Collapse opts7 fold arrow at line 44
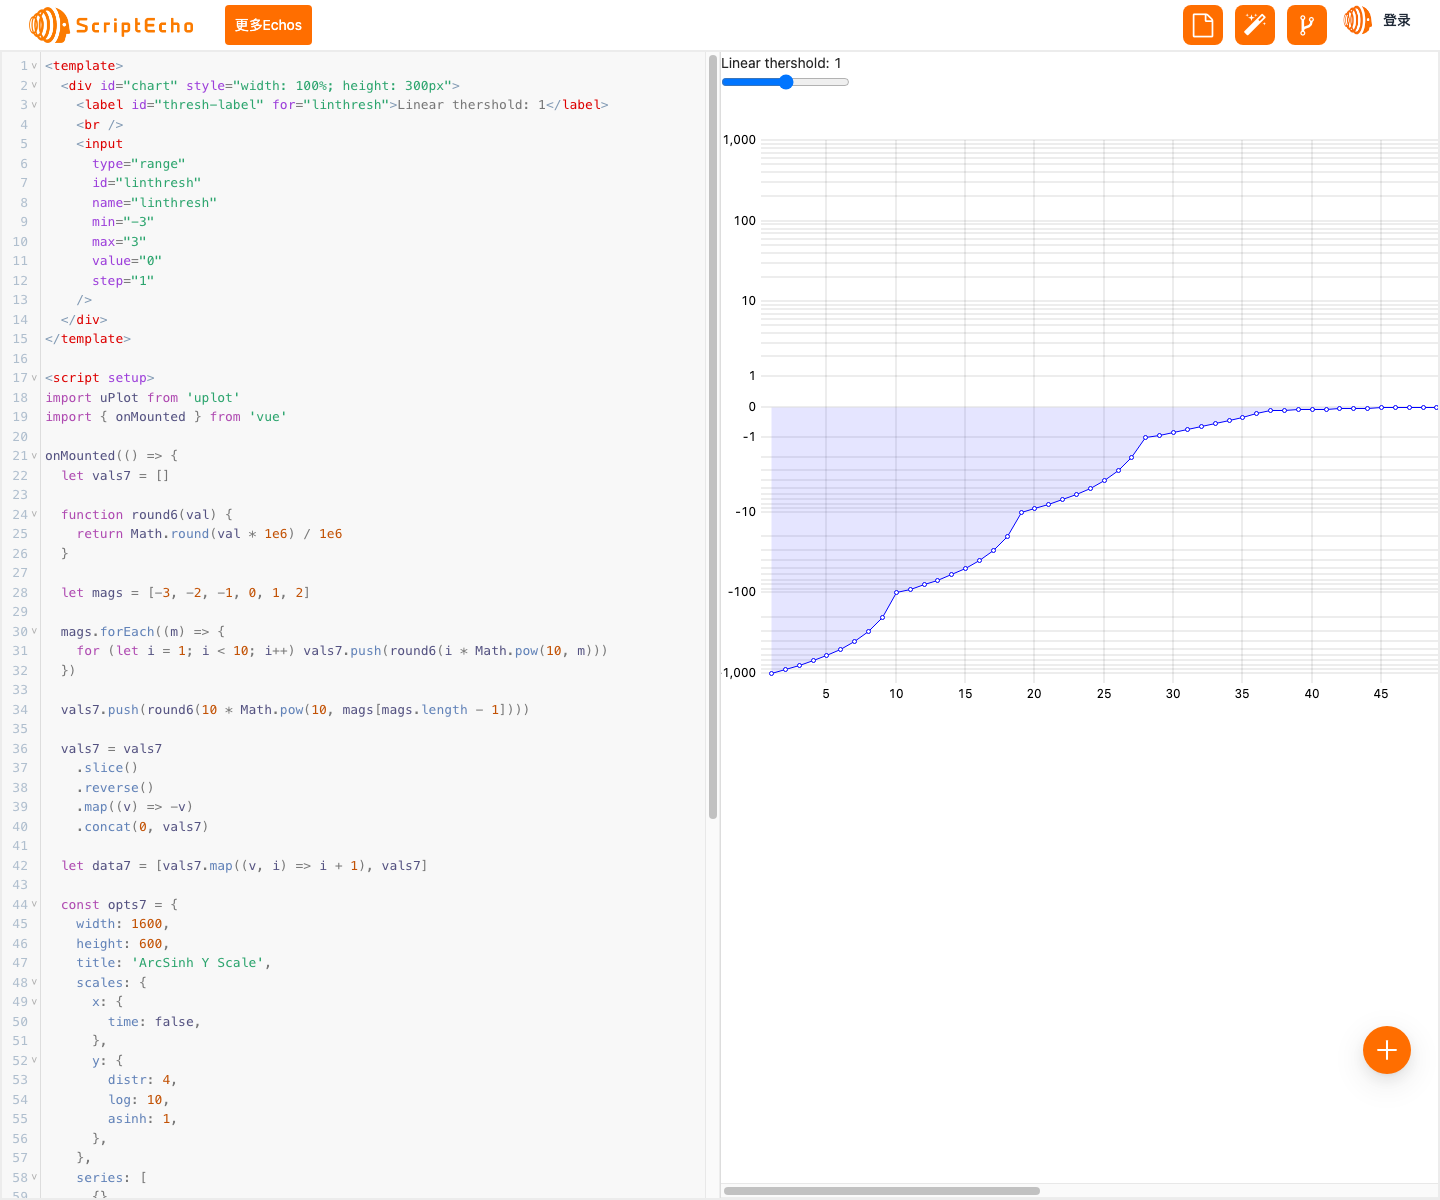The height and width of the screenshot is (1200, 1440). pos(34,904)
